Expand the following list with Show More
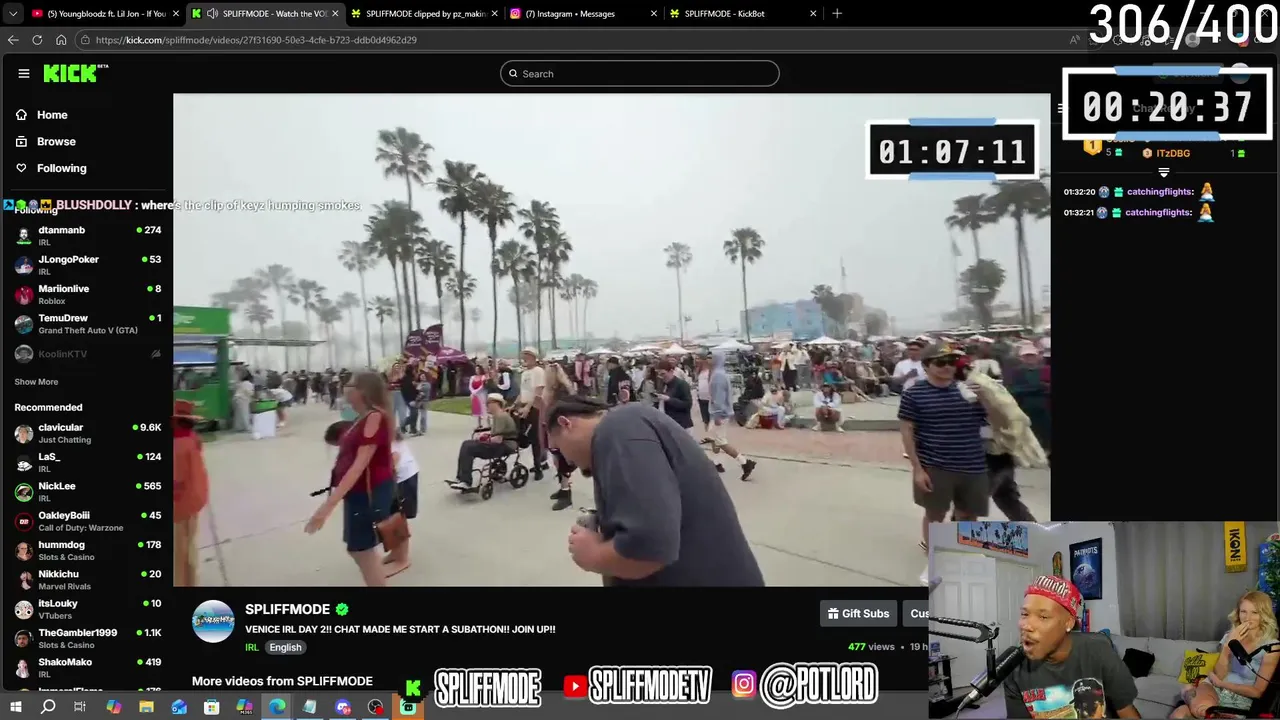This screenshot has width=1280, height=720. point(36,382)
